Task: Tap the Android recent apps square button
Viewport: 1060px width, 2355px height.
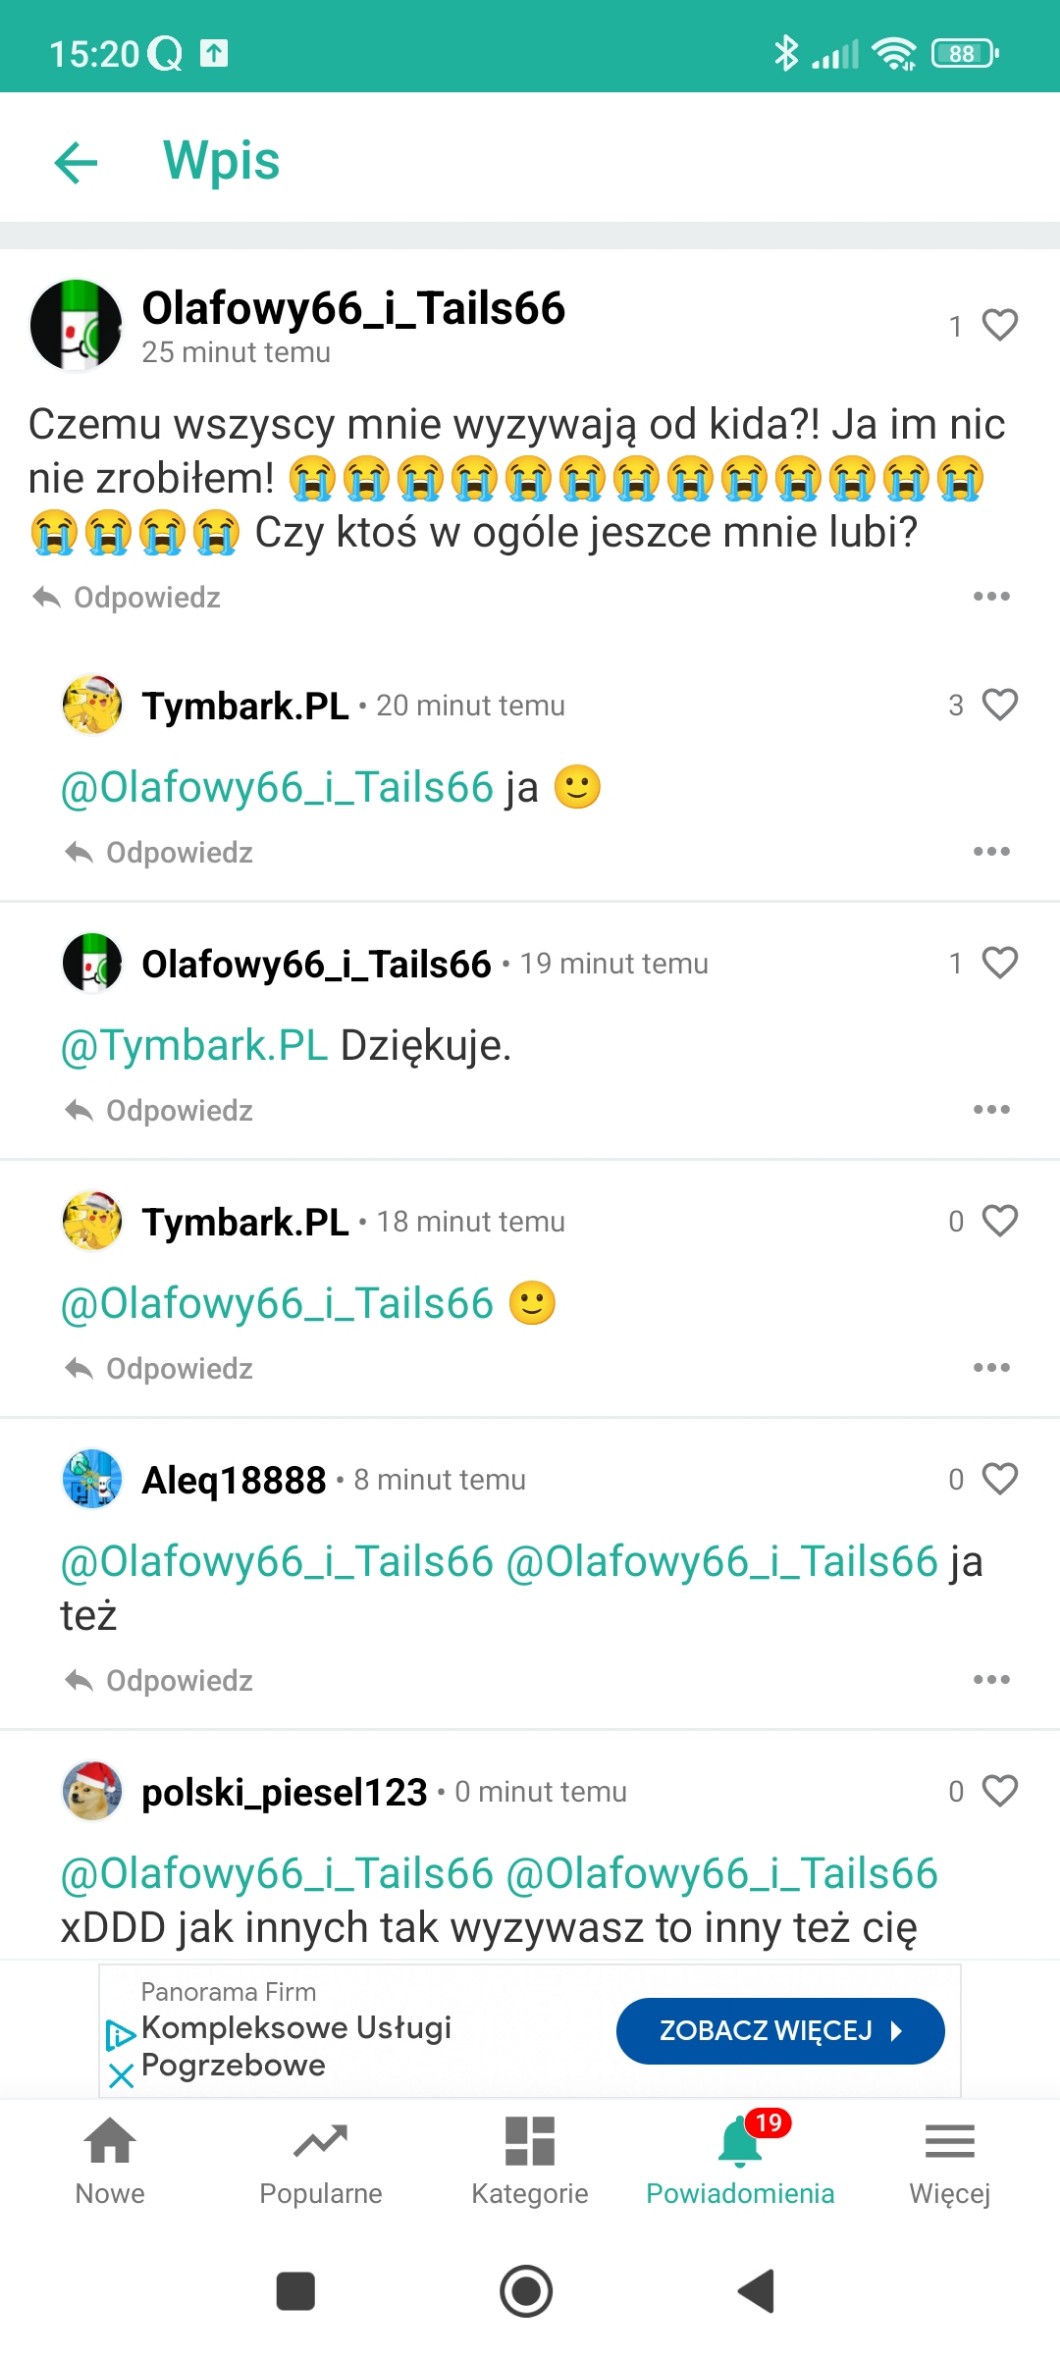Action: pos(296,2291)
